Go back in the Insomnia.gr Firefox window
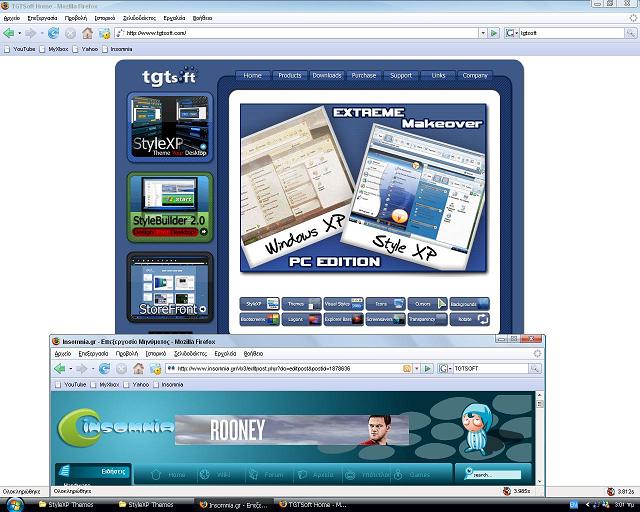Image resolution: width=640 pixels, height=512 pixels. (x=60, y=369)
